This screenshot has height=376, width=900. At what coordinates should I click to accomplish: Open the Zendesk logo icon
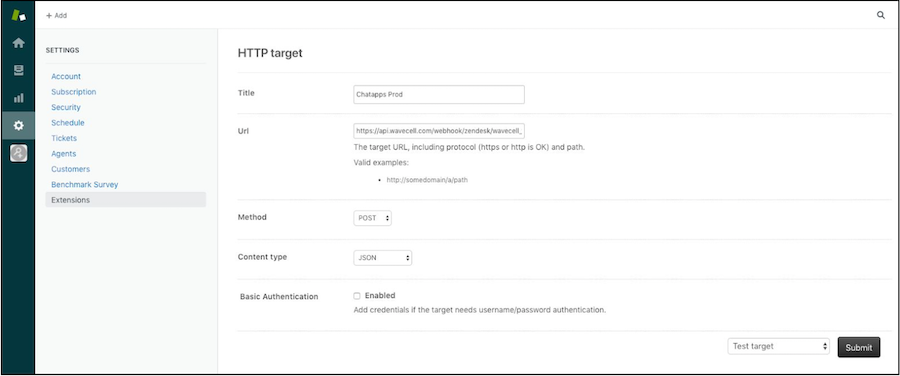(18, 15)
